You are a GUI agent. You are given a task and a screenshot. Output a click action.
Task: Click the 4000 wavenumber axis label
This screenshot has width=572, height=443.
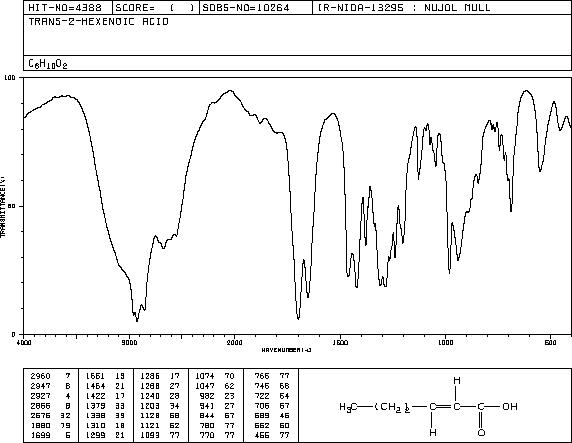point(24,342)
